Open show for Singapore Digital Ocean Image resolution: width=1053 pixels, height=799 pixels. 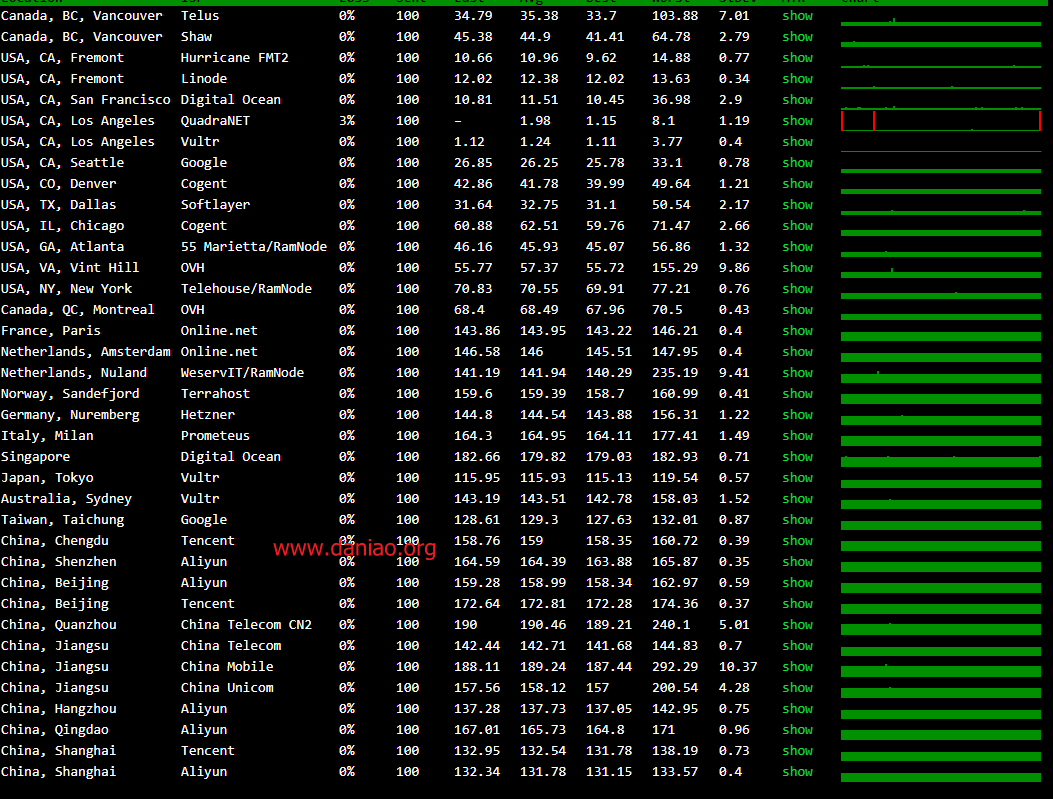tap(797, 457)
